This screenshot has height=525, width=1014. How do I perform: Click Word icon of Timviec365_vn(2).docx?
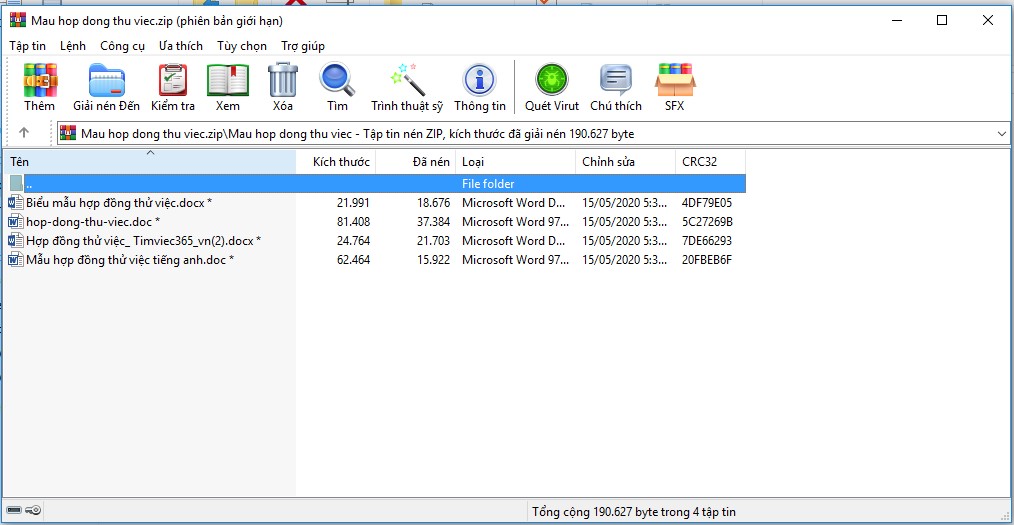(x=16, y=241)
